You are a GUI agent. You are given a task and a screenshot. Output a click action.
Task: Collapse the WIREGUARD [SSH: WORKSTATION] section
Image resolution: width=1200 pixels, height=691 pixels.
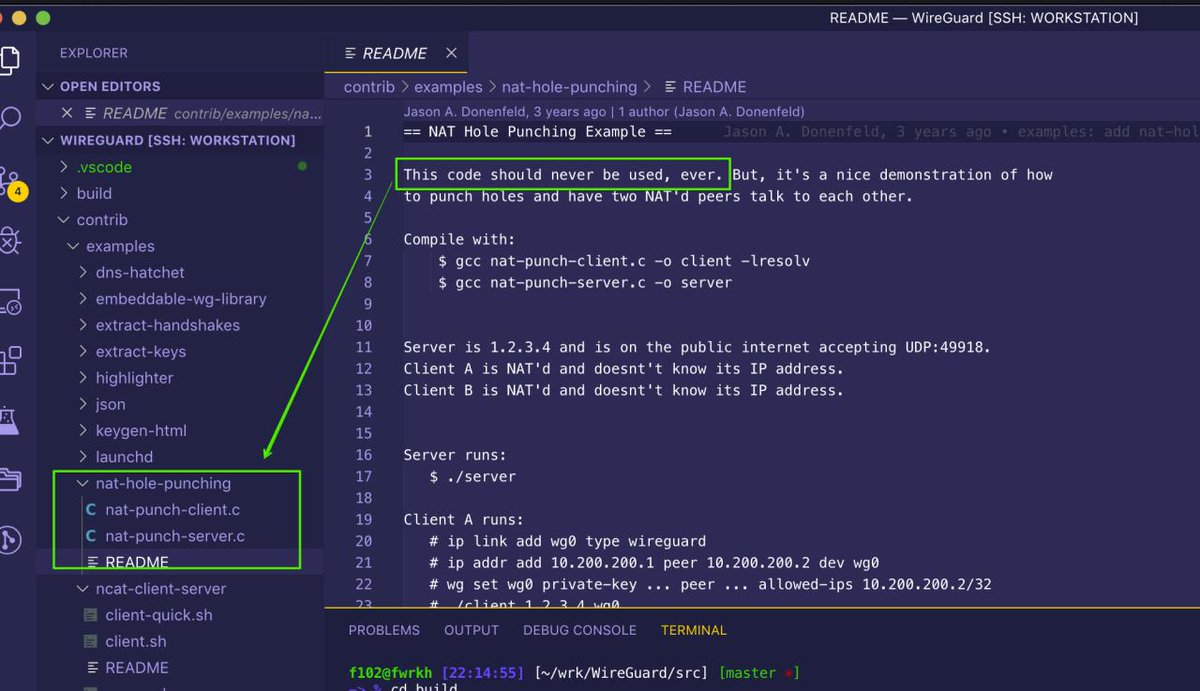coord(47,141)
